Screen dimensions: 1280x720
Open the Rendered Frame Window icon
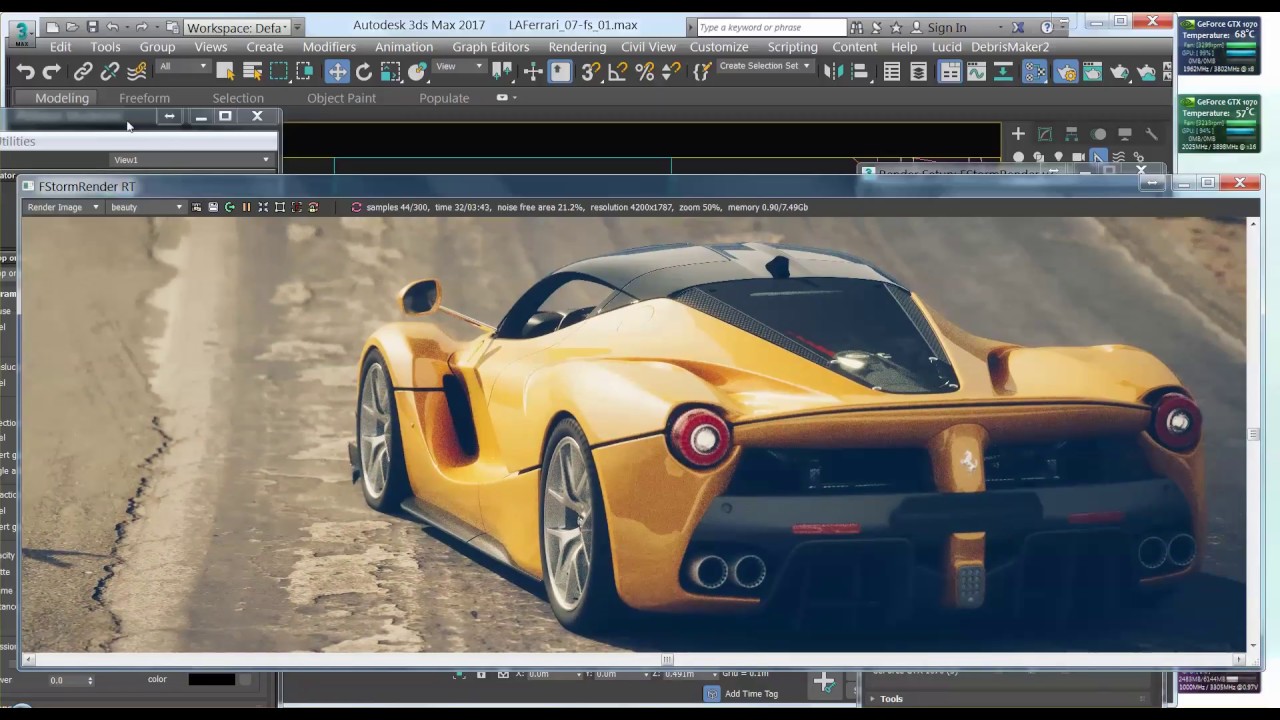click(1093, 71)
